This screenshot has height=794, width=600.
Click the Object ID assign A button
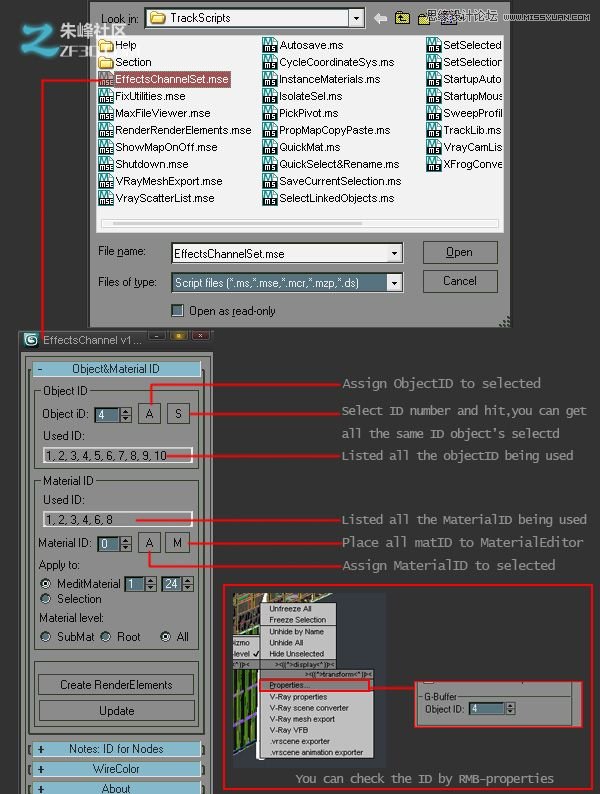coord(149,414)
